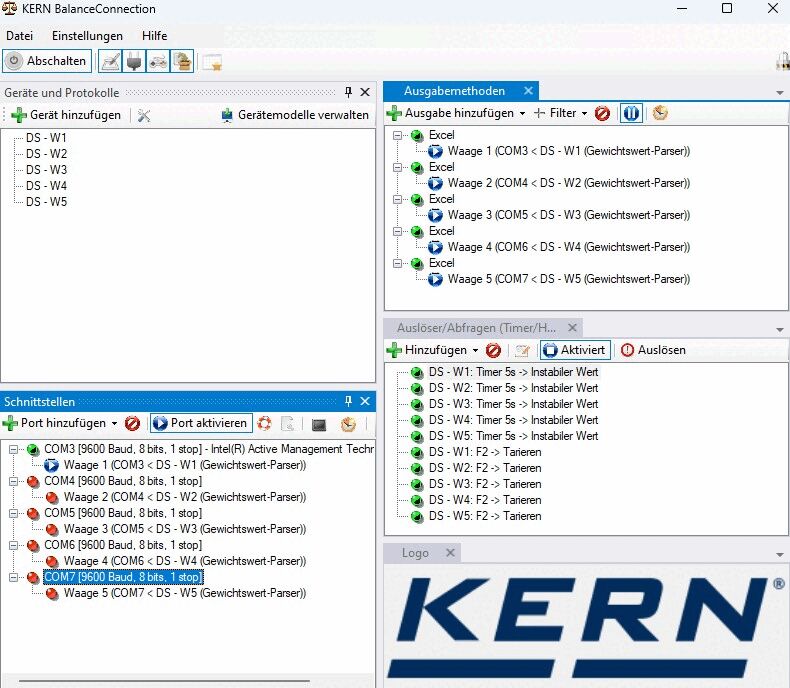Click the red delete icon in Auslöser toolbar

click(x=493, y=350)
